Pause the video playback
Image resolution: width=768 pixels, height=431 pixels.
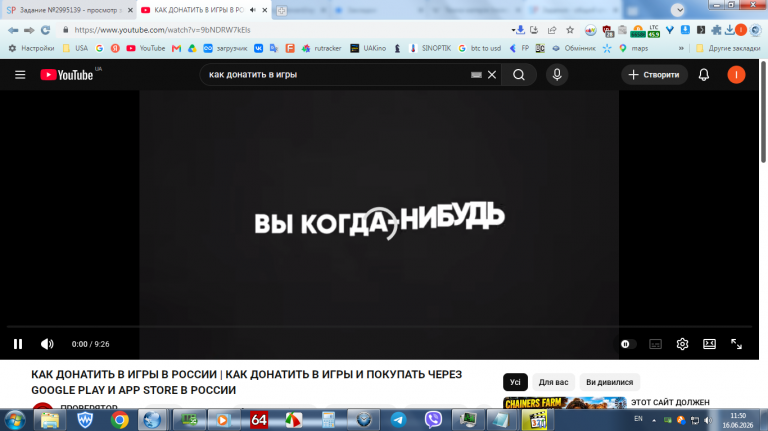[18, 344]
